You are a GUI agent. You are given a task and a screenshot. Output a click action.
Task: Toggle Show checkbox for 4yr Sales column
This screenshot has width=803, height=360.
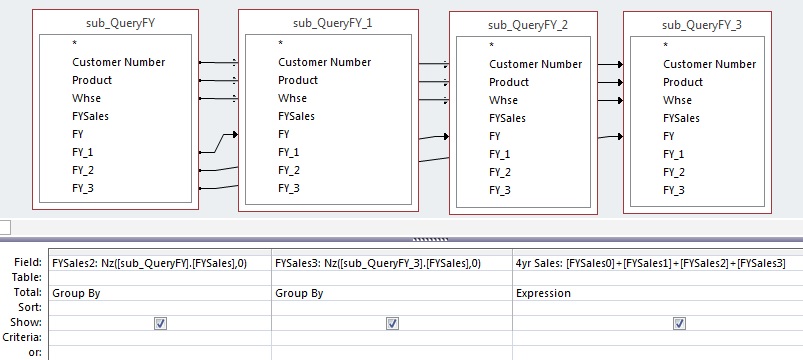coord(679,323)
